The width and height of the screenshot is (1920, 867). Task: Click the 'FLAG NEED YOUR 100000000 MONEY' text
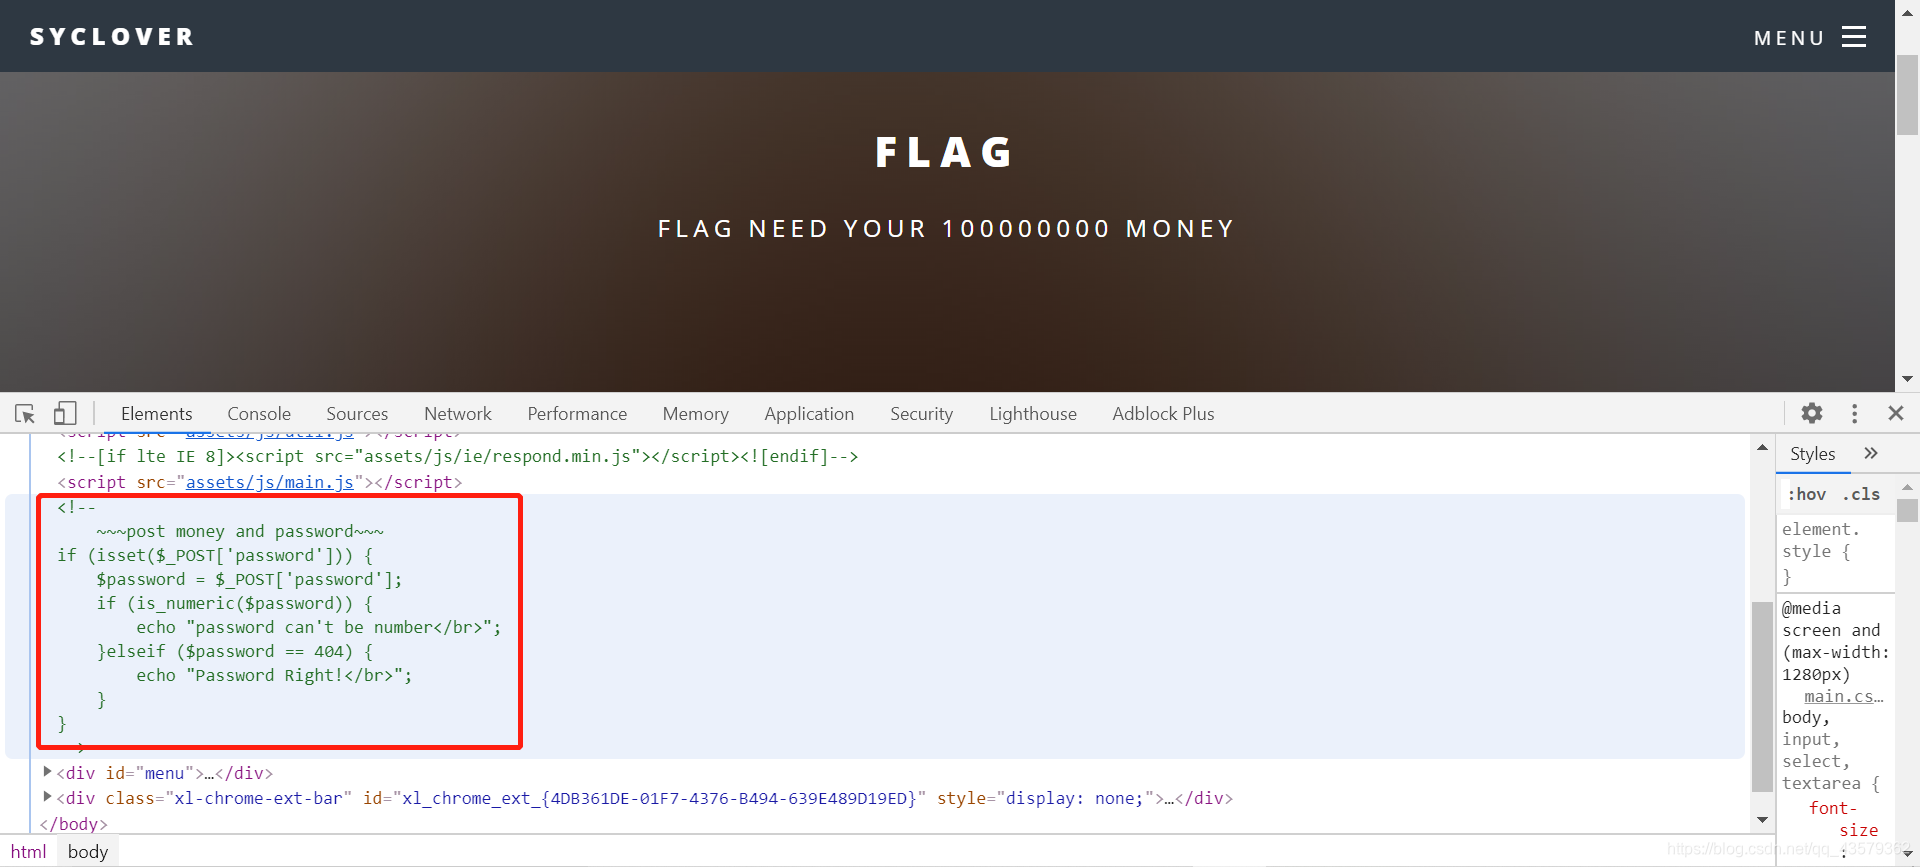[x=946, y=229]
